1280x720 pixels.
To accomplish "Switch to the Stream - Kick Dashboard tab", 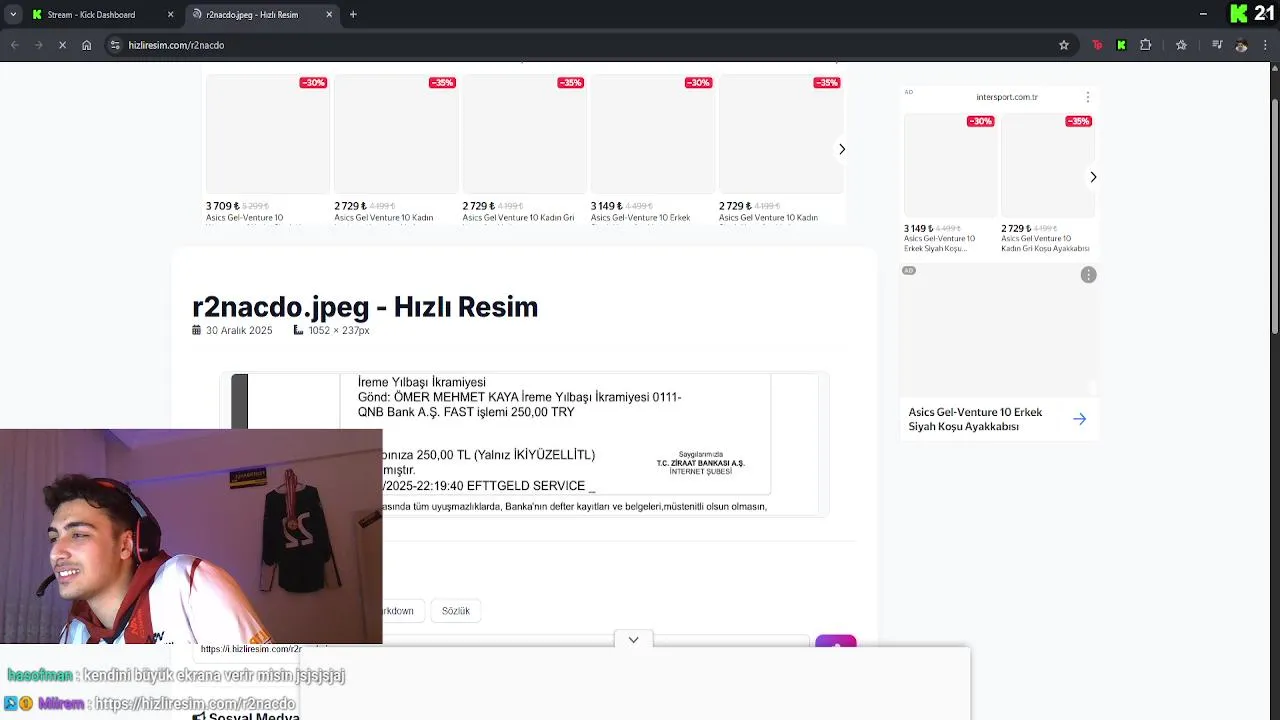I will 92,14.
